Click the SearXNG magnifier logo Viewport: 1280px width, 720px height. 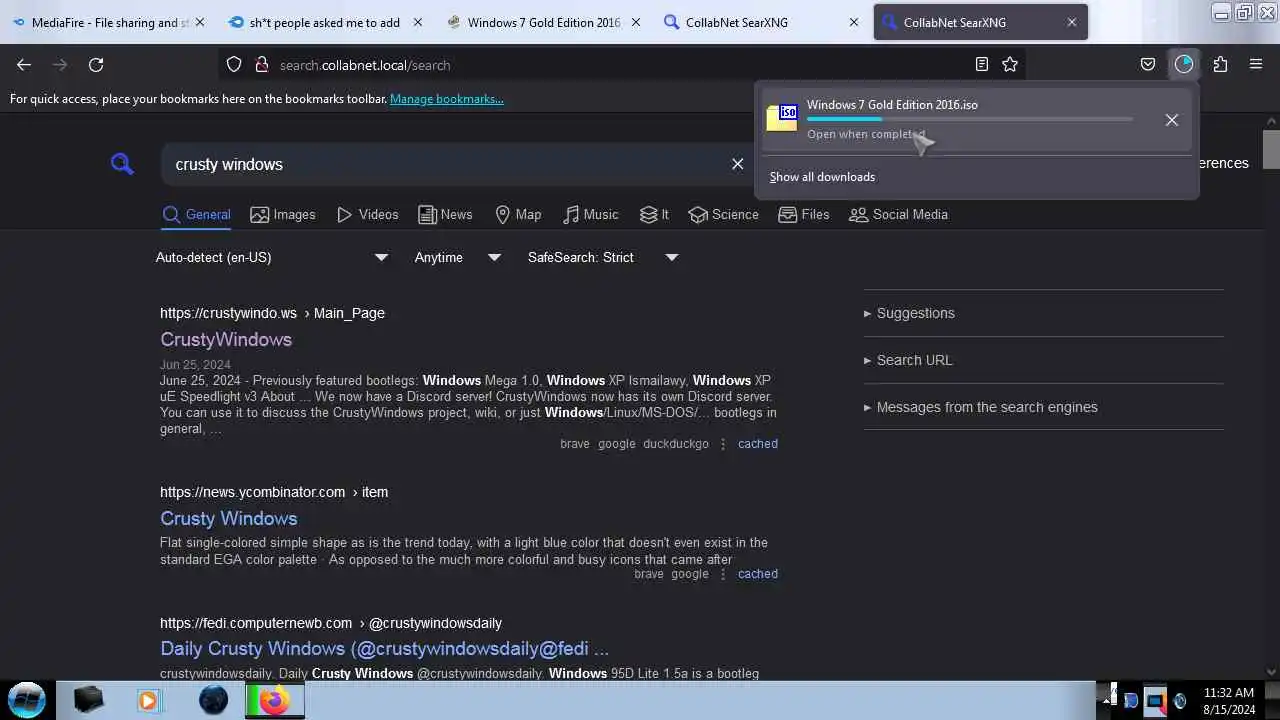122,163
